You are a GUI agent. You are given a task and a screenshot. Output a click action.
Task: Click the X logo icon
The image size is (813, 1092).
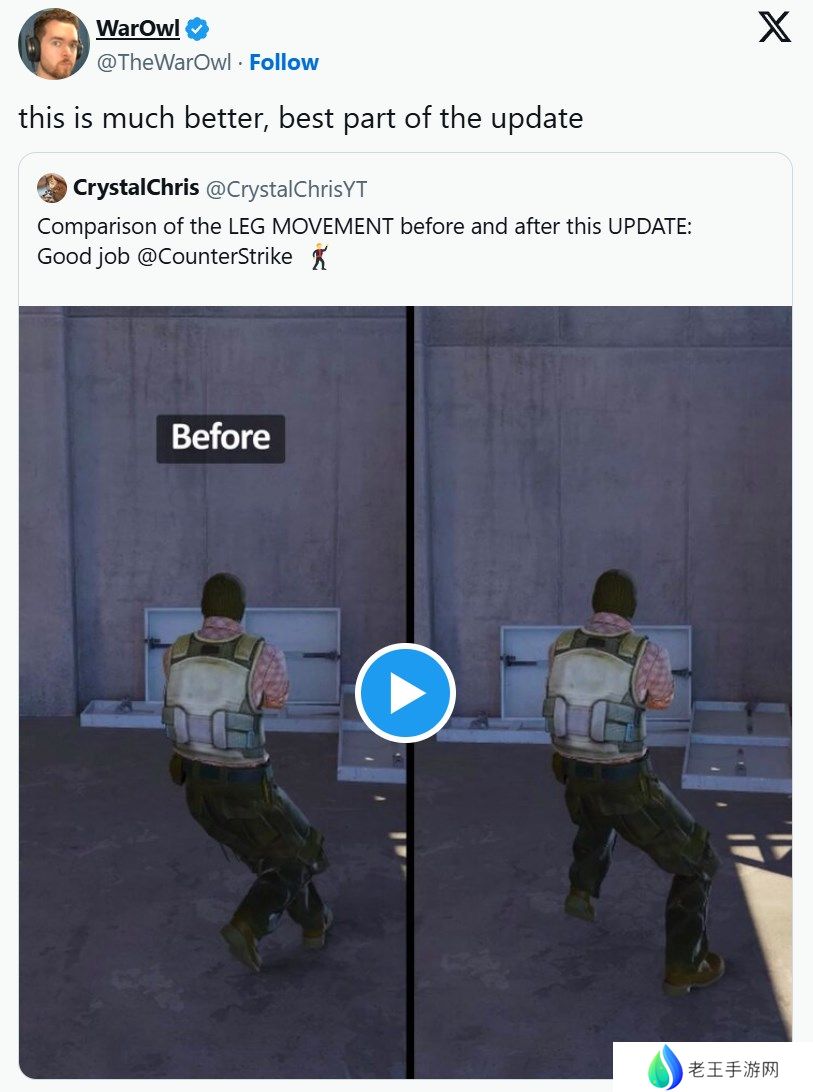(x=775, y=27)
